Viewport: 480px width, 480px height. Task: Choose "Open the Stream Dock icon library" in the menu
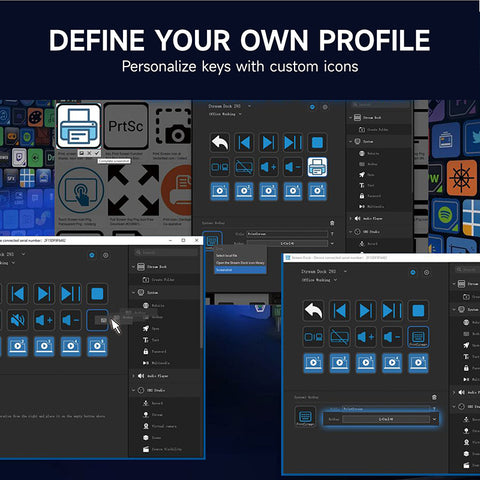240,263
